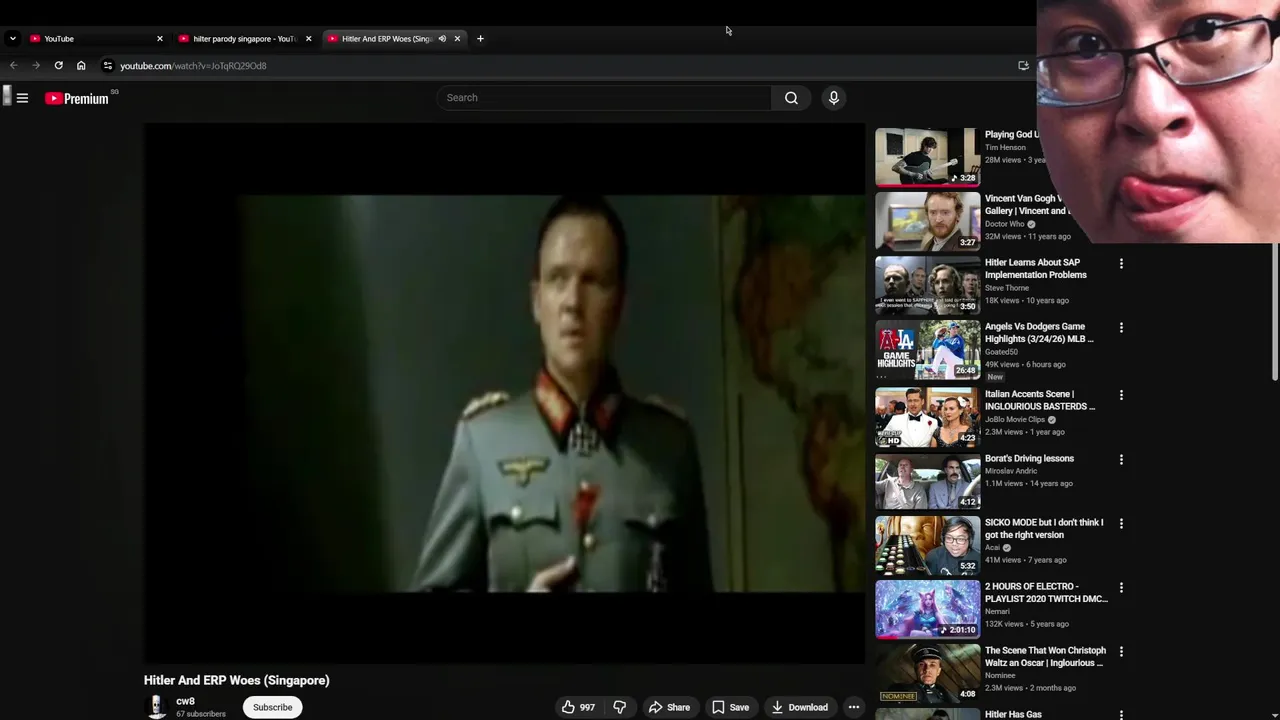Open Borat's Driving lessons thumbnail
The height and width of the screenshot is (720, 1280).
click(928, 481)
